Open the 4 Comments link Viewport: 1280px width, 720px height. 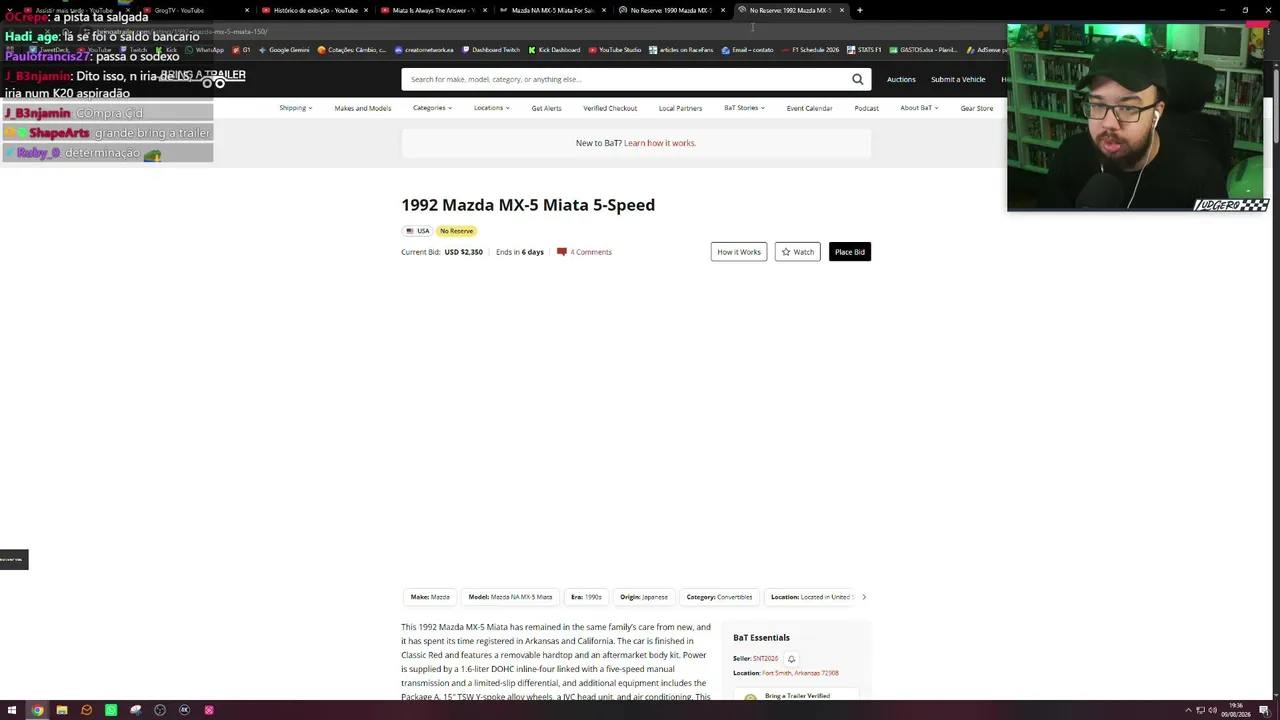591,252
